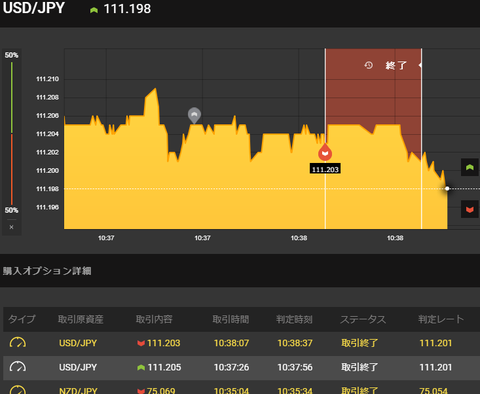The image size is (480, 394).
Task: Click the 取引内容 column header
Action: pyautogui.click(x=154, y=319)
